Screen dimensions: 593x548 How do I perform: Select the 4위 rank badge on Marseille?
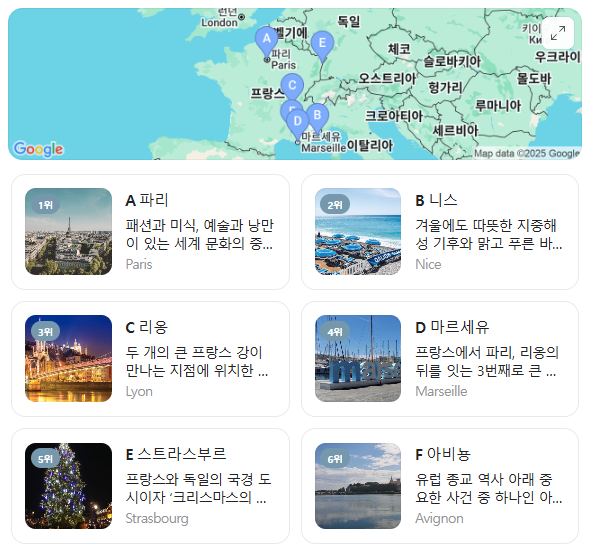click(x=335, y=332)
